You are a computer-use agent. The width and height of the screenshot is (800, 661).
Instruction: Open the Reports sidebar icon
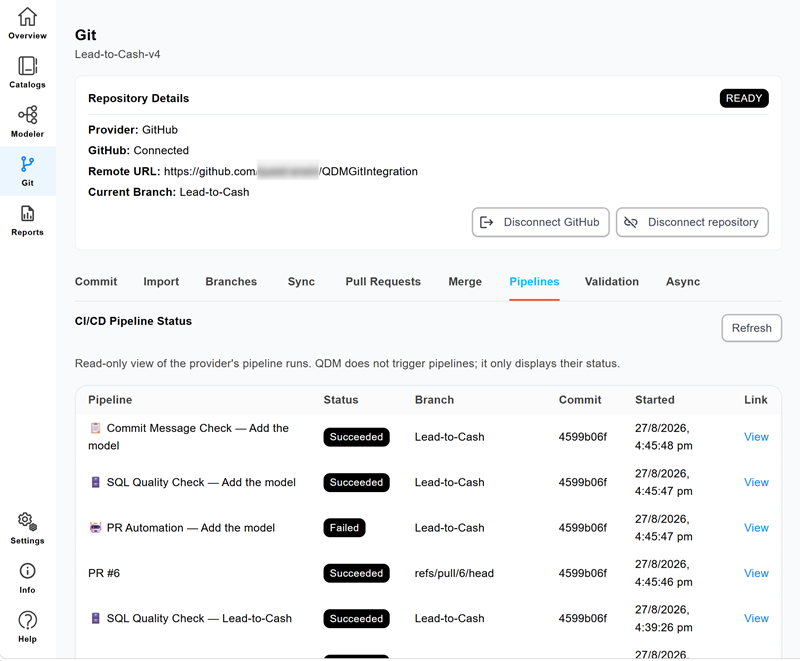28,213
